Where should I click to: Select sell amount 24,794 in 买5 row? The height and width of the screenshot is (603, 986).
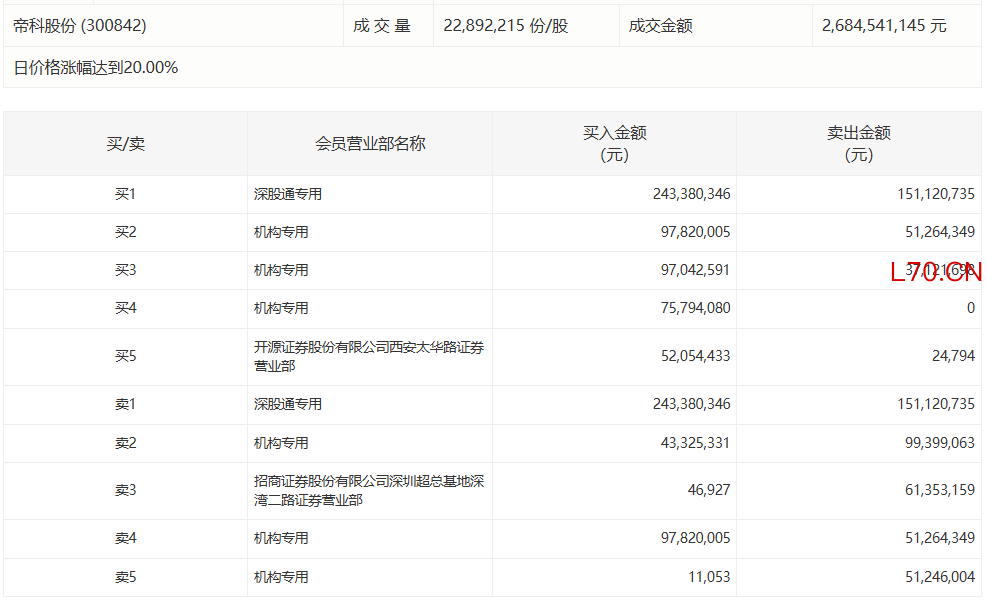tap(950, 356)
